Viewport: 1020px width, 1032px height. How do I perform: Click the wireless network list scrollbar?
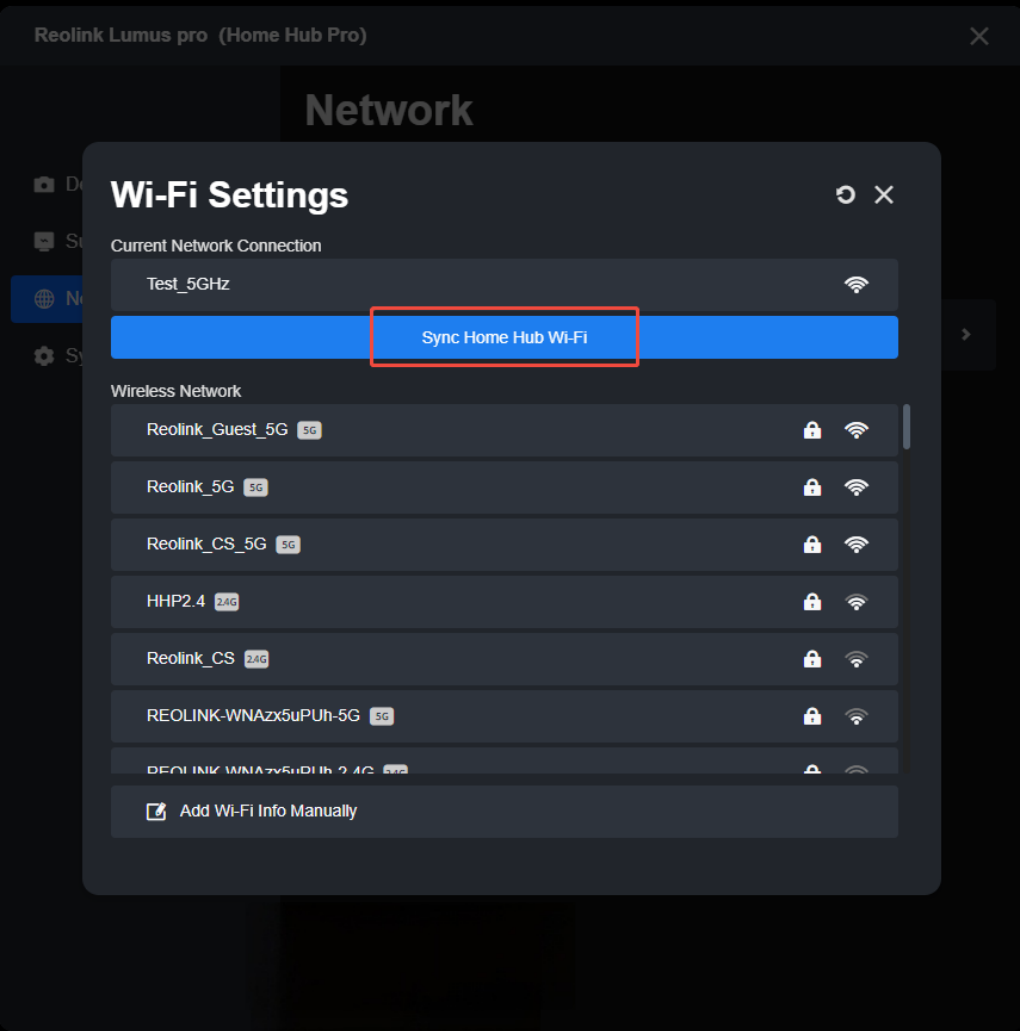tap(907, 427)
